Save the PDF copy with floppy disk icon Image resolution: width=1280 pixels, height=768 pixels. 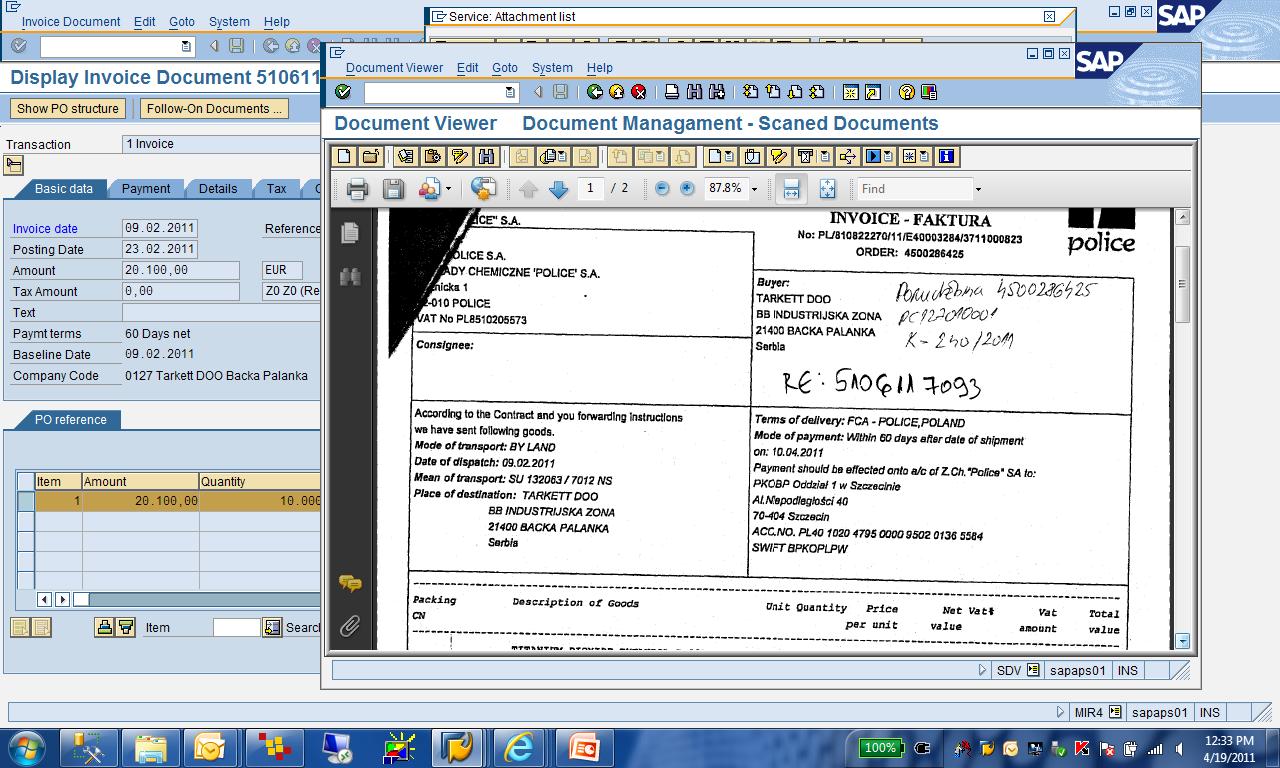pos(393,189)
